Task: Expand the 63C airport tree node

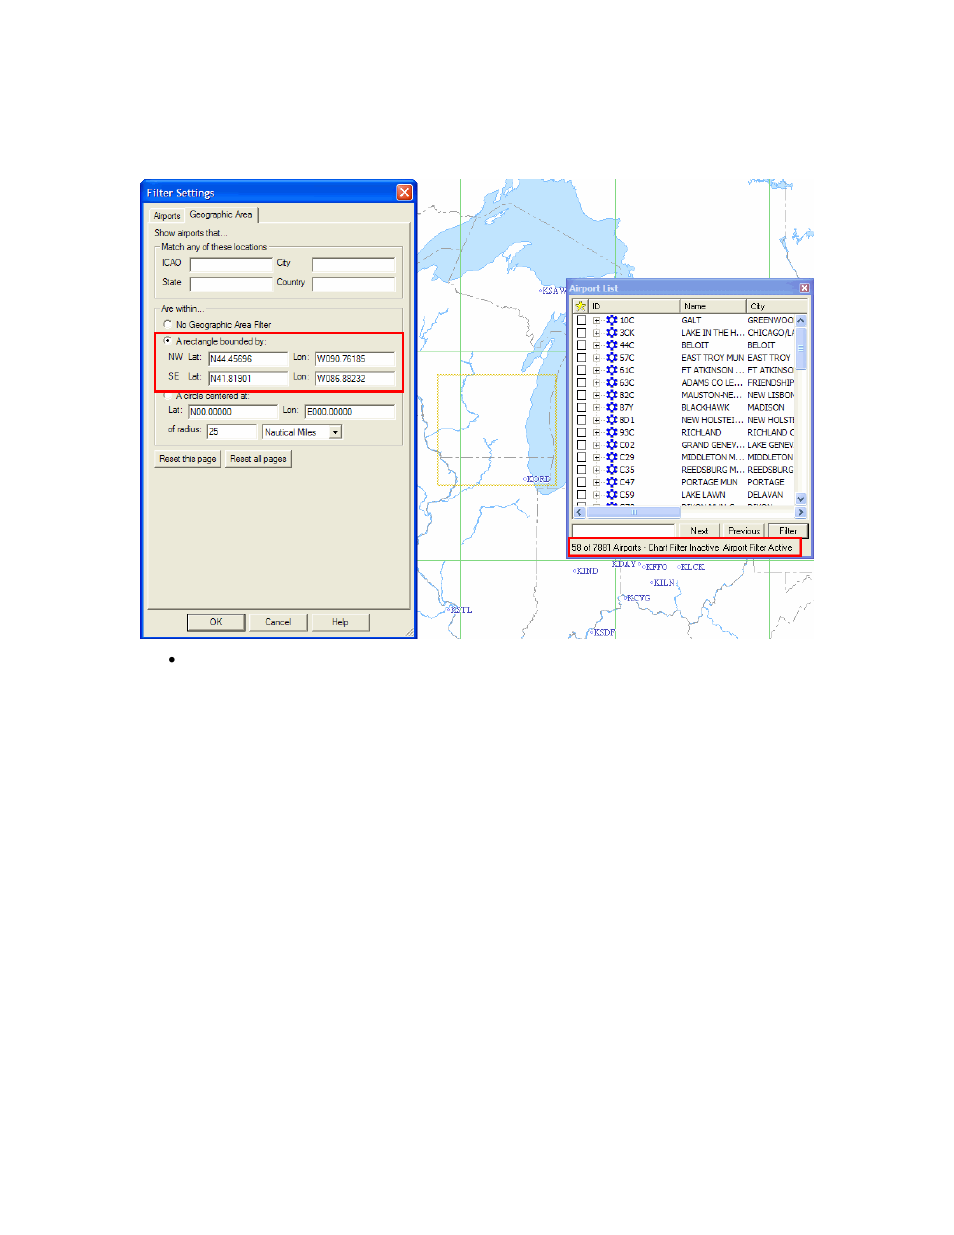Action: (x=597, y=383)
